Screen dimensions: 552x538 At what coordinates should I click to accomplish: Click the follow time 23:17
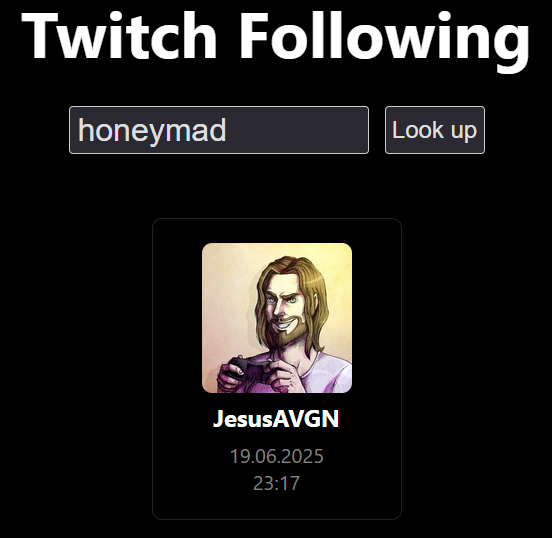pyautogui.click(x=276, y=483)
